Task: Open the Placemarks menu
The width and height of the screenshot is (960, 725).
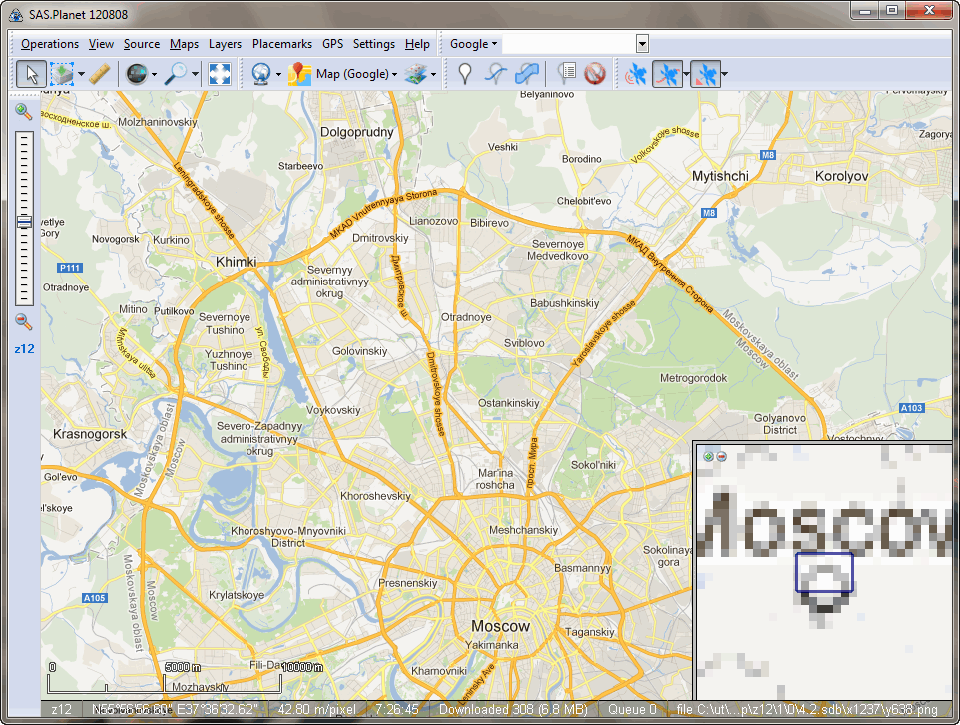Action: point(282,44)
